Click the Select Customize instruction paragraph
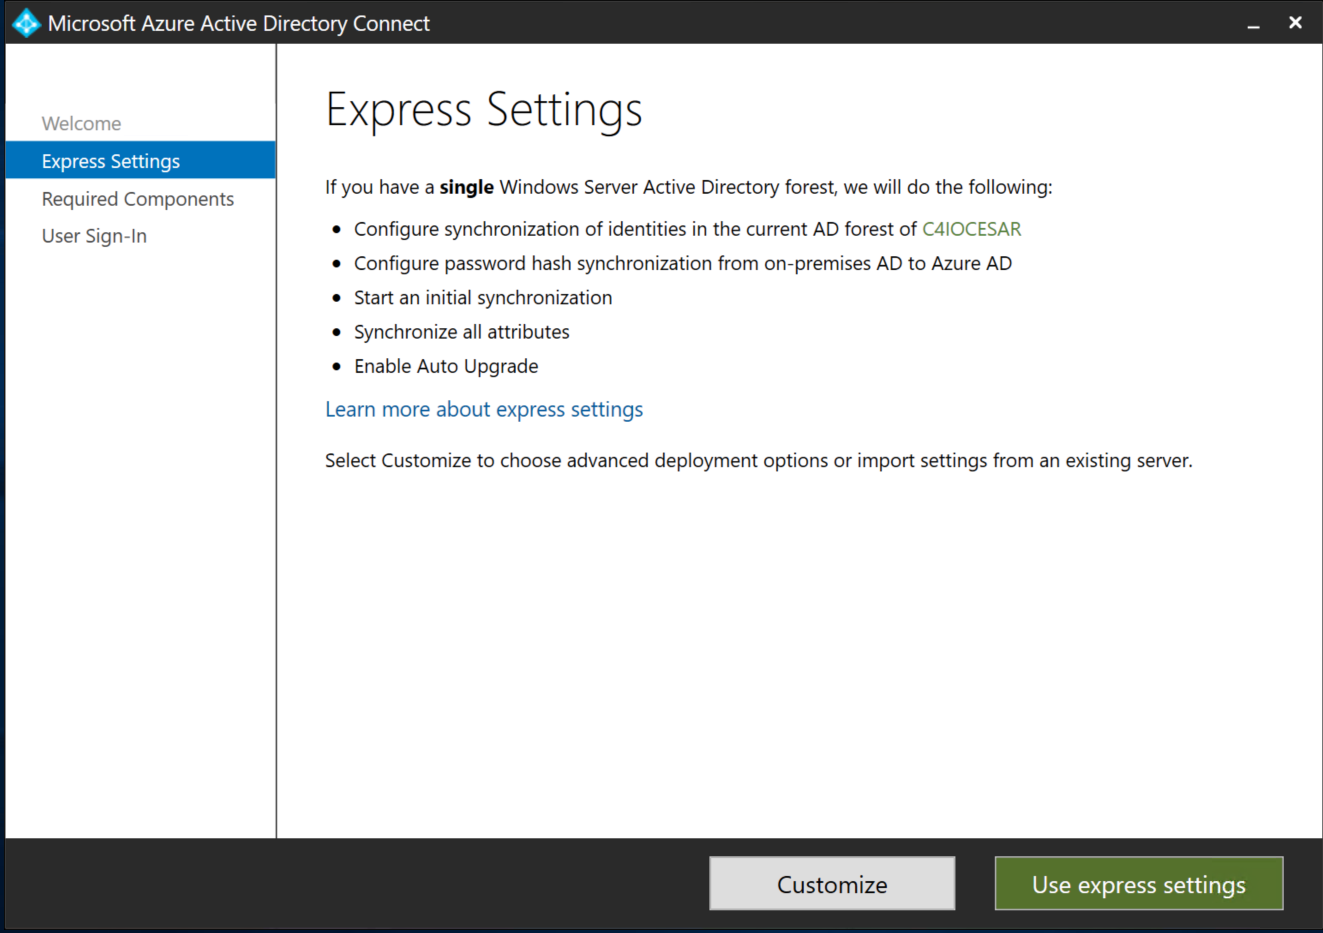Viewport: 1323px width, 933px height. [758, 461]
